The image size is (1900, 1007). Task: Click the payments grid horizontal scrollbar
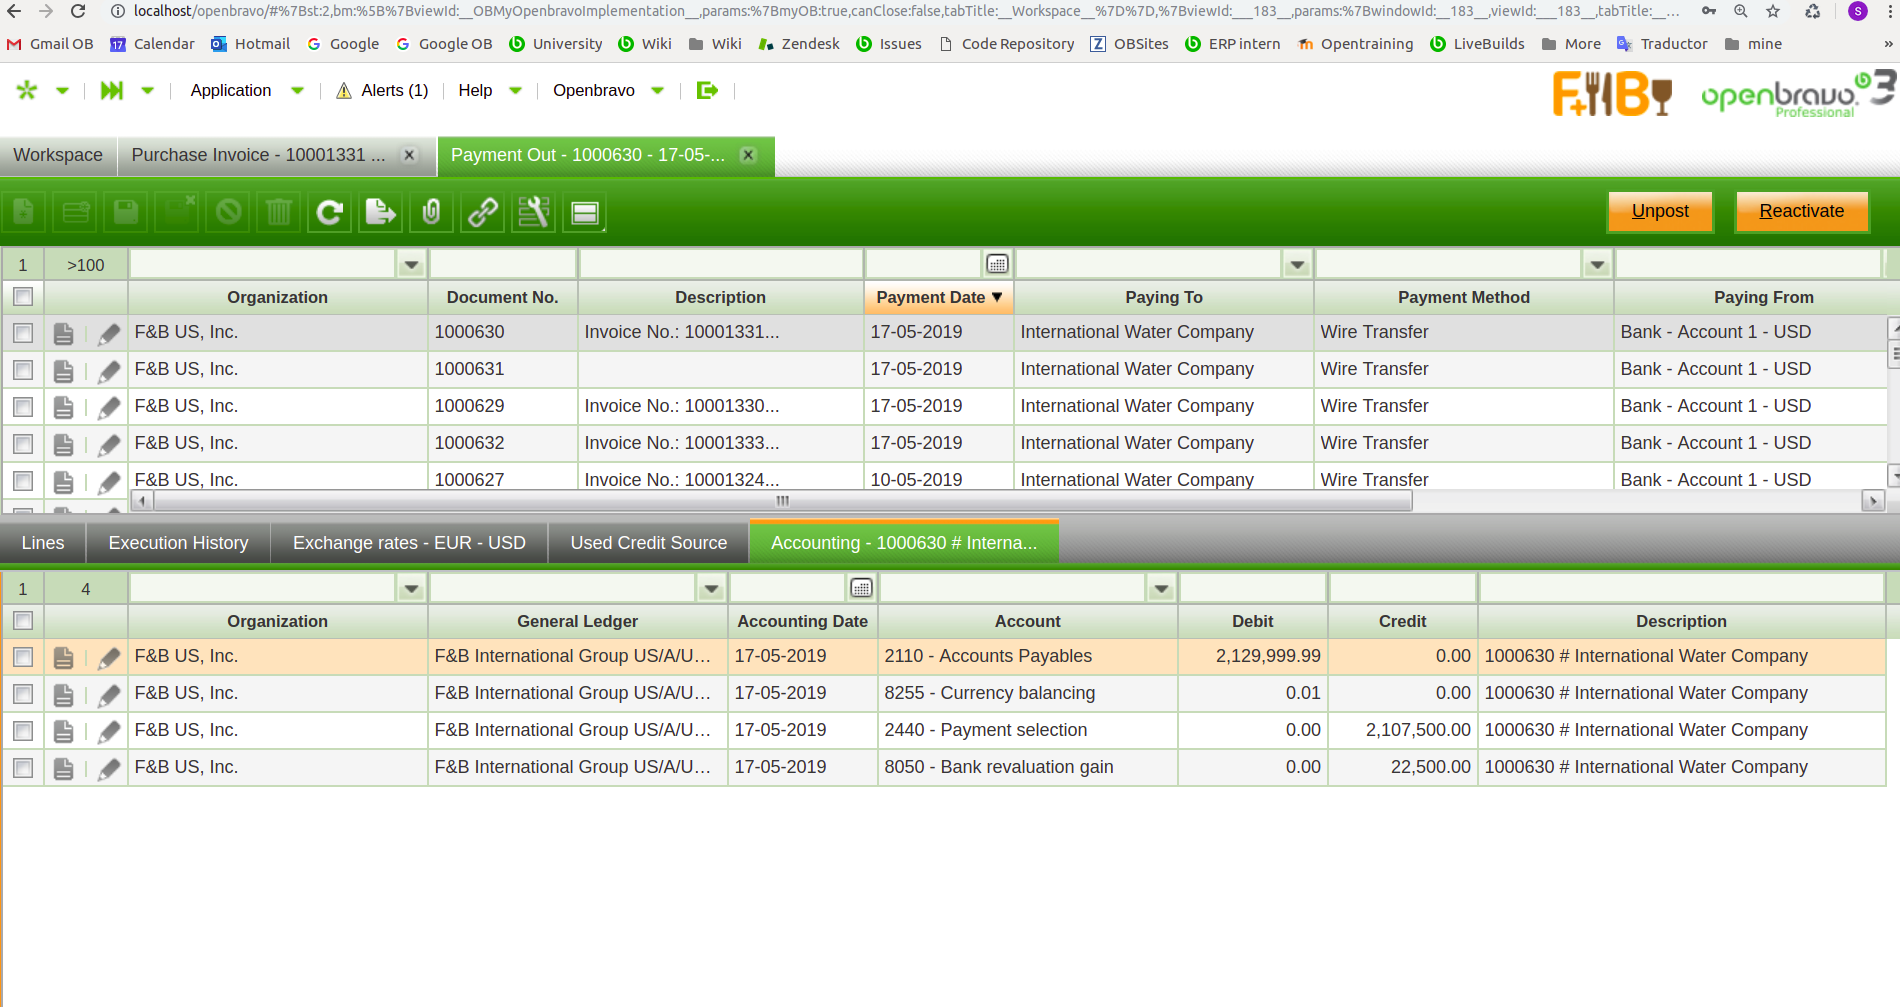coord(782,501)
